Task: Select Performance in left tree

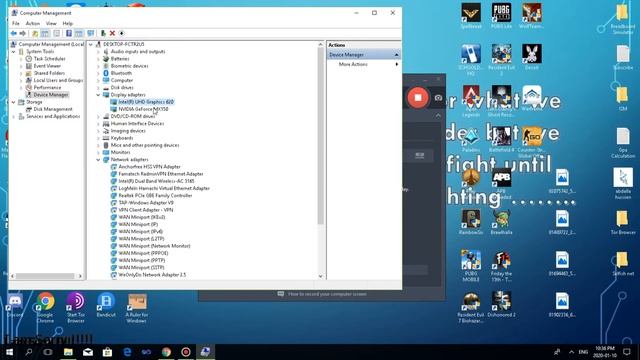Action: (x=47, y=87)
